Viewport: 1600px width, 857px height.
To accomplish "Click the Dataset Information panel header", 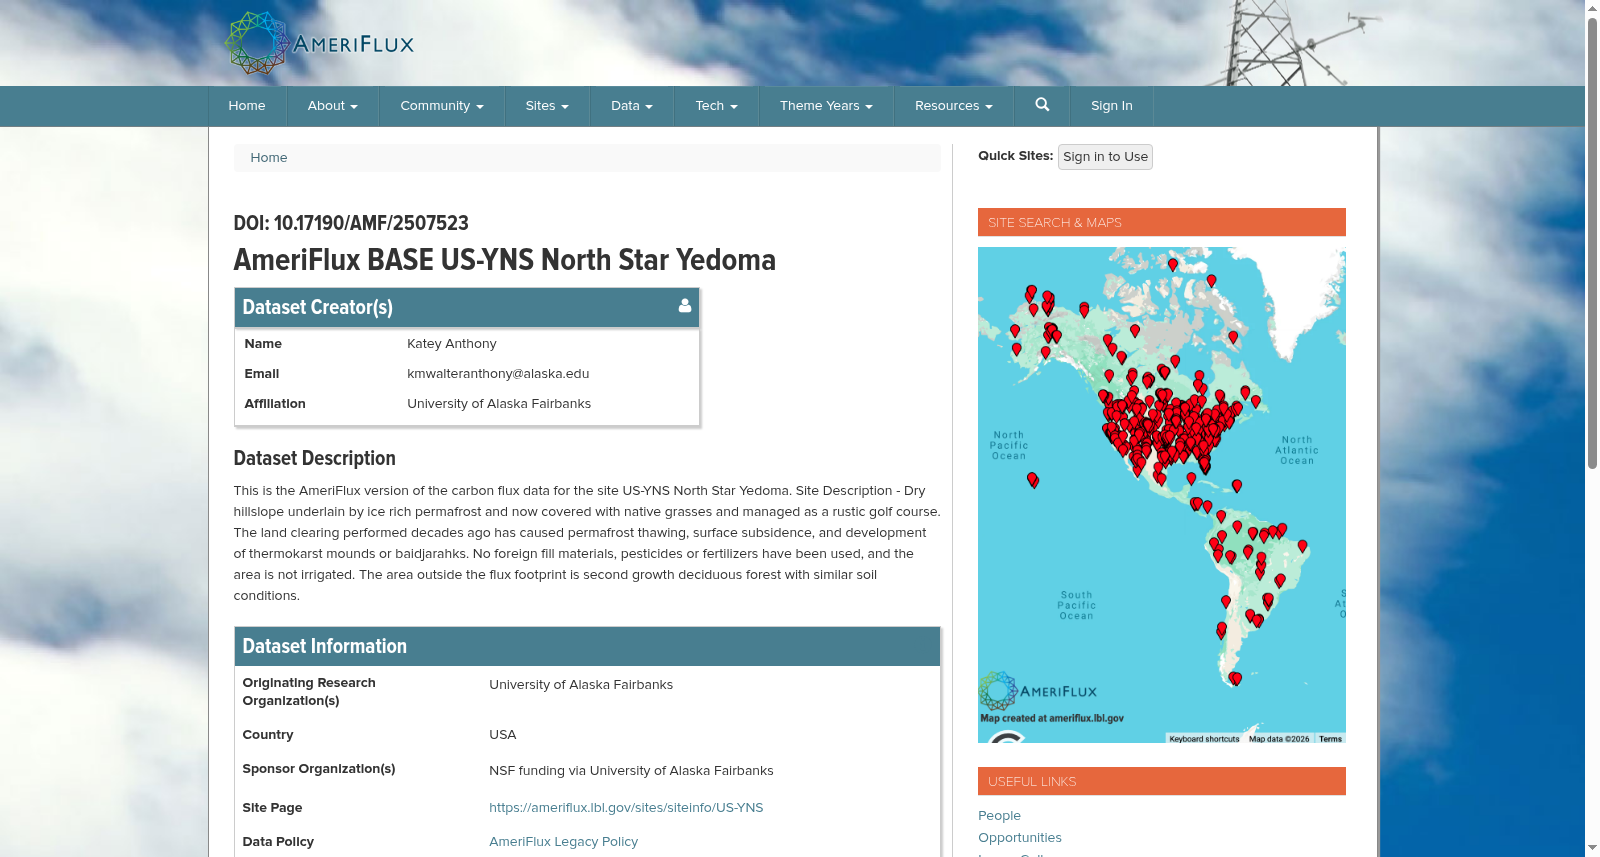I will (x=587, y=646).
